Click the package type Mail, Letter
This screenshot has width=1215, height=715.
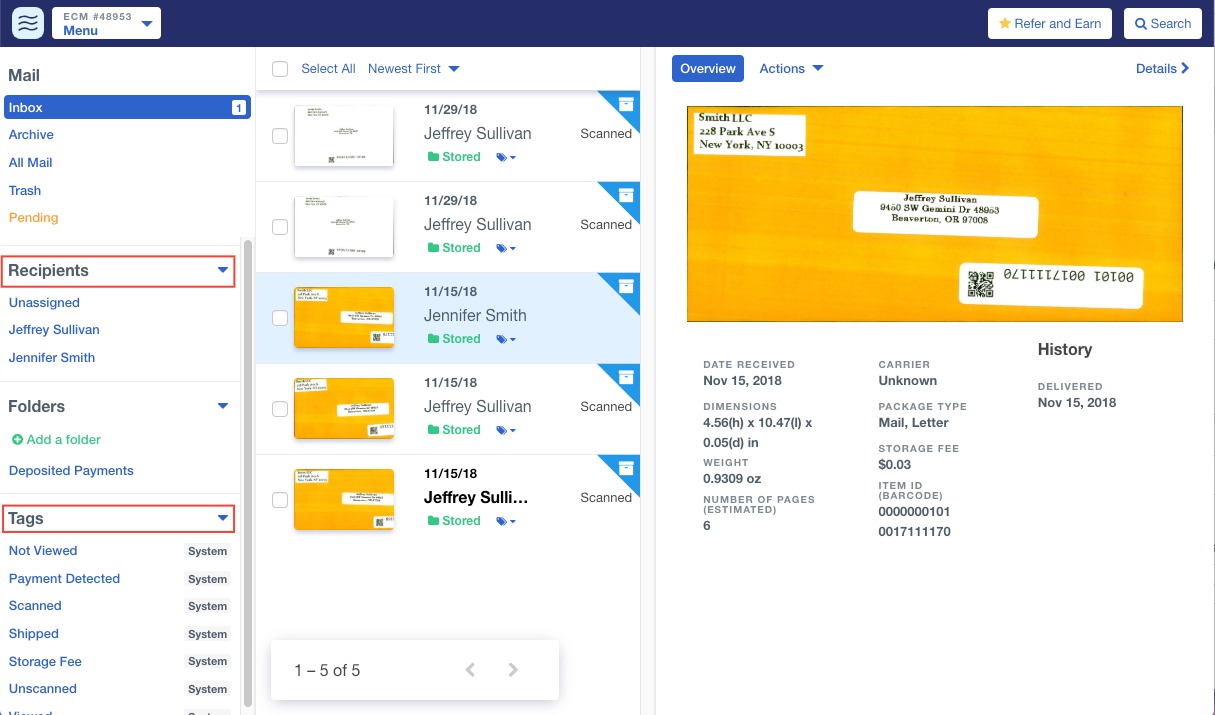point(914,423)
